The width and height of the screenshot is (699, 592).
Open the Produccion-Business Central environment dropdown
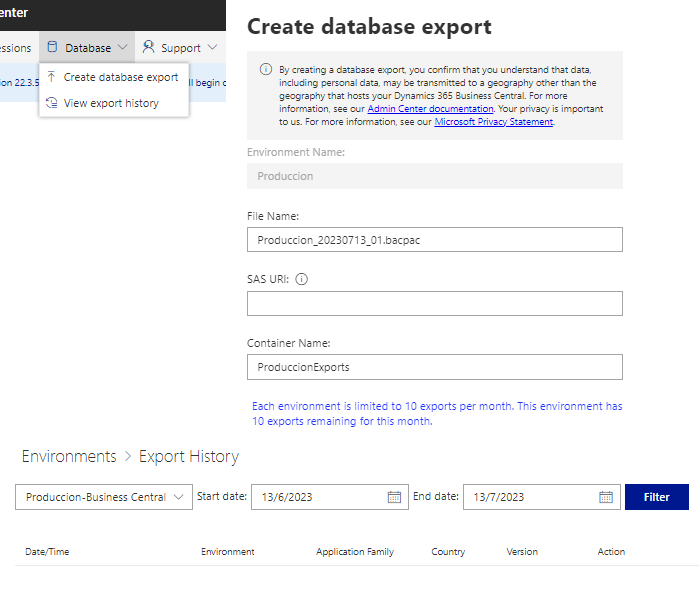(104, 497)
